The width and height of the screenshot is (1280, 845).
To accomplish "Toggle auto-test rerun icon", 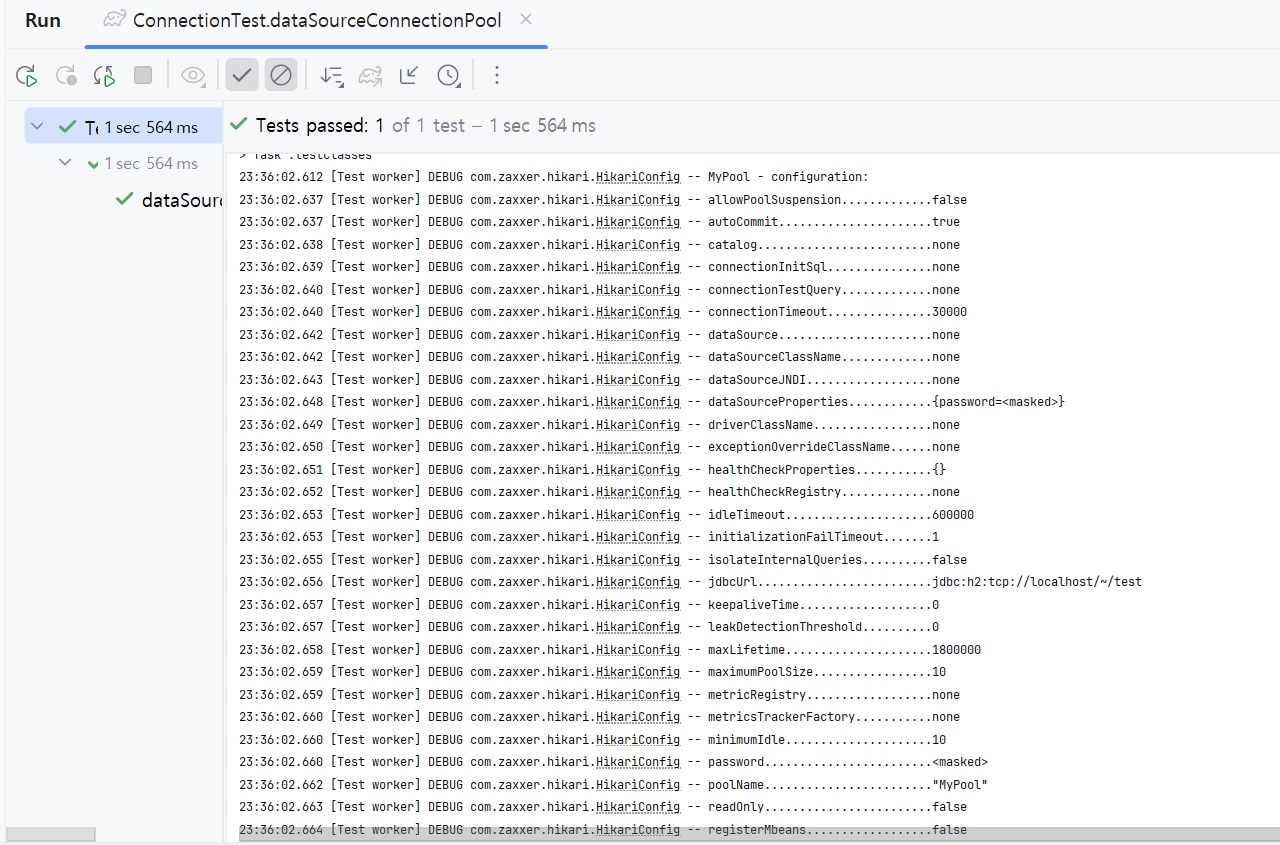I will click(x=104, y=75).
